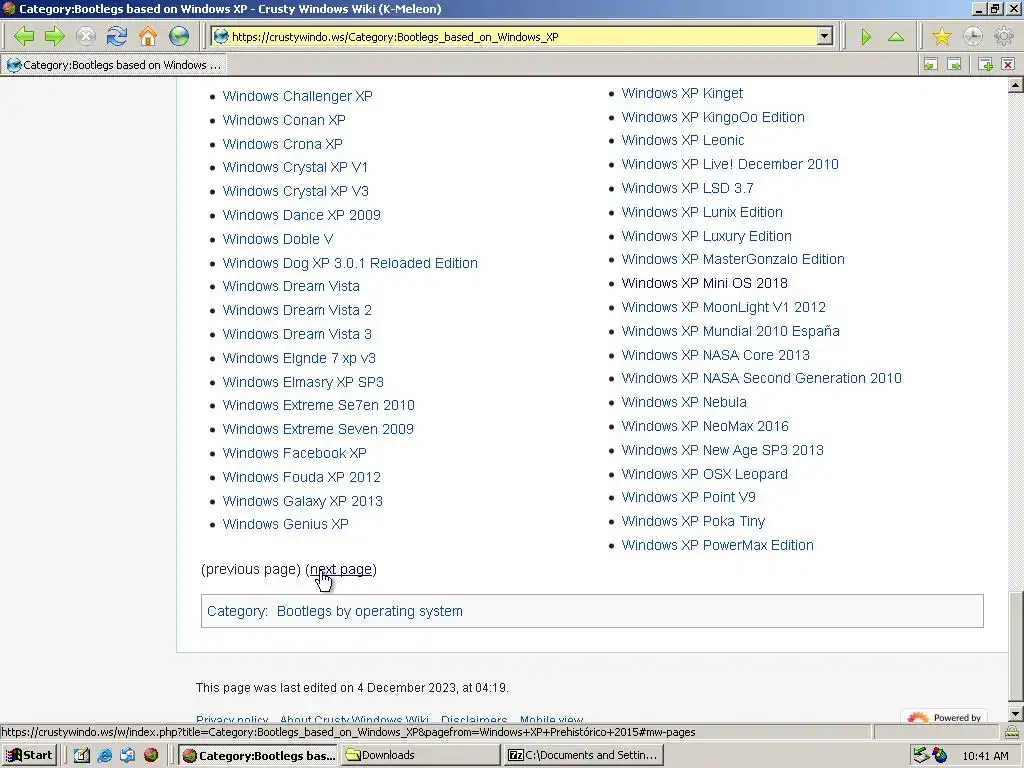Screen dimensions: 1024x768
Task: Open Windows Challenger XP link
Action: 297,96
